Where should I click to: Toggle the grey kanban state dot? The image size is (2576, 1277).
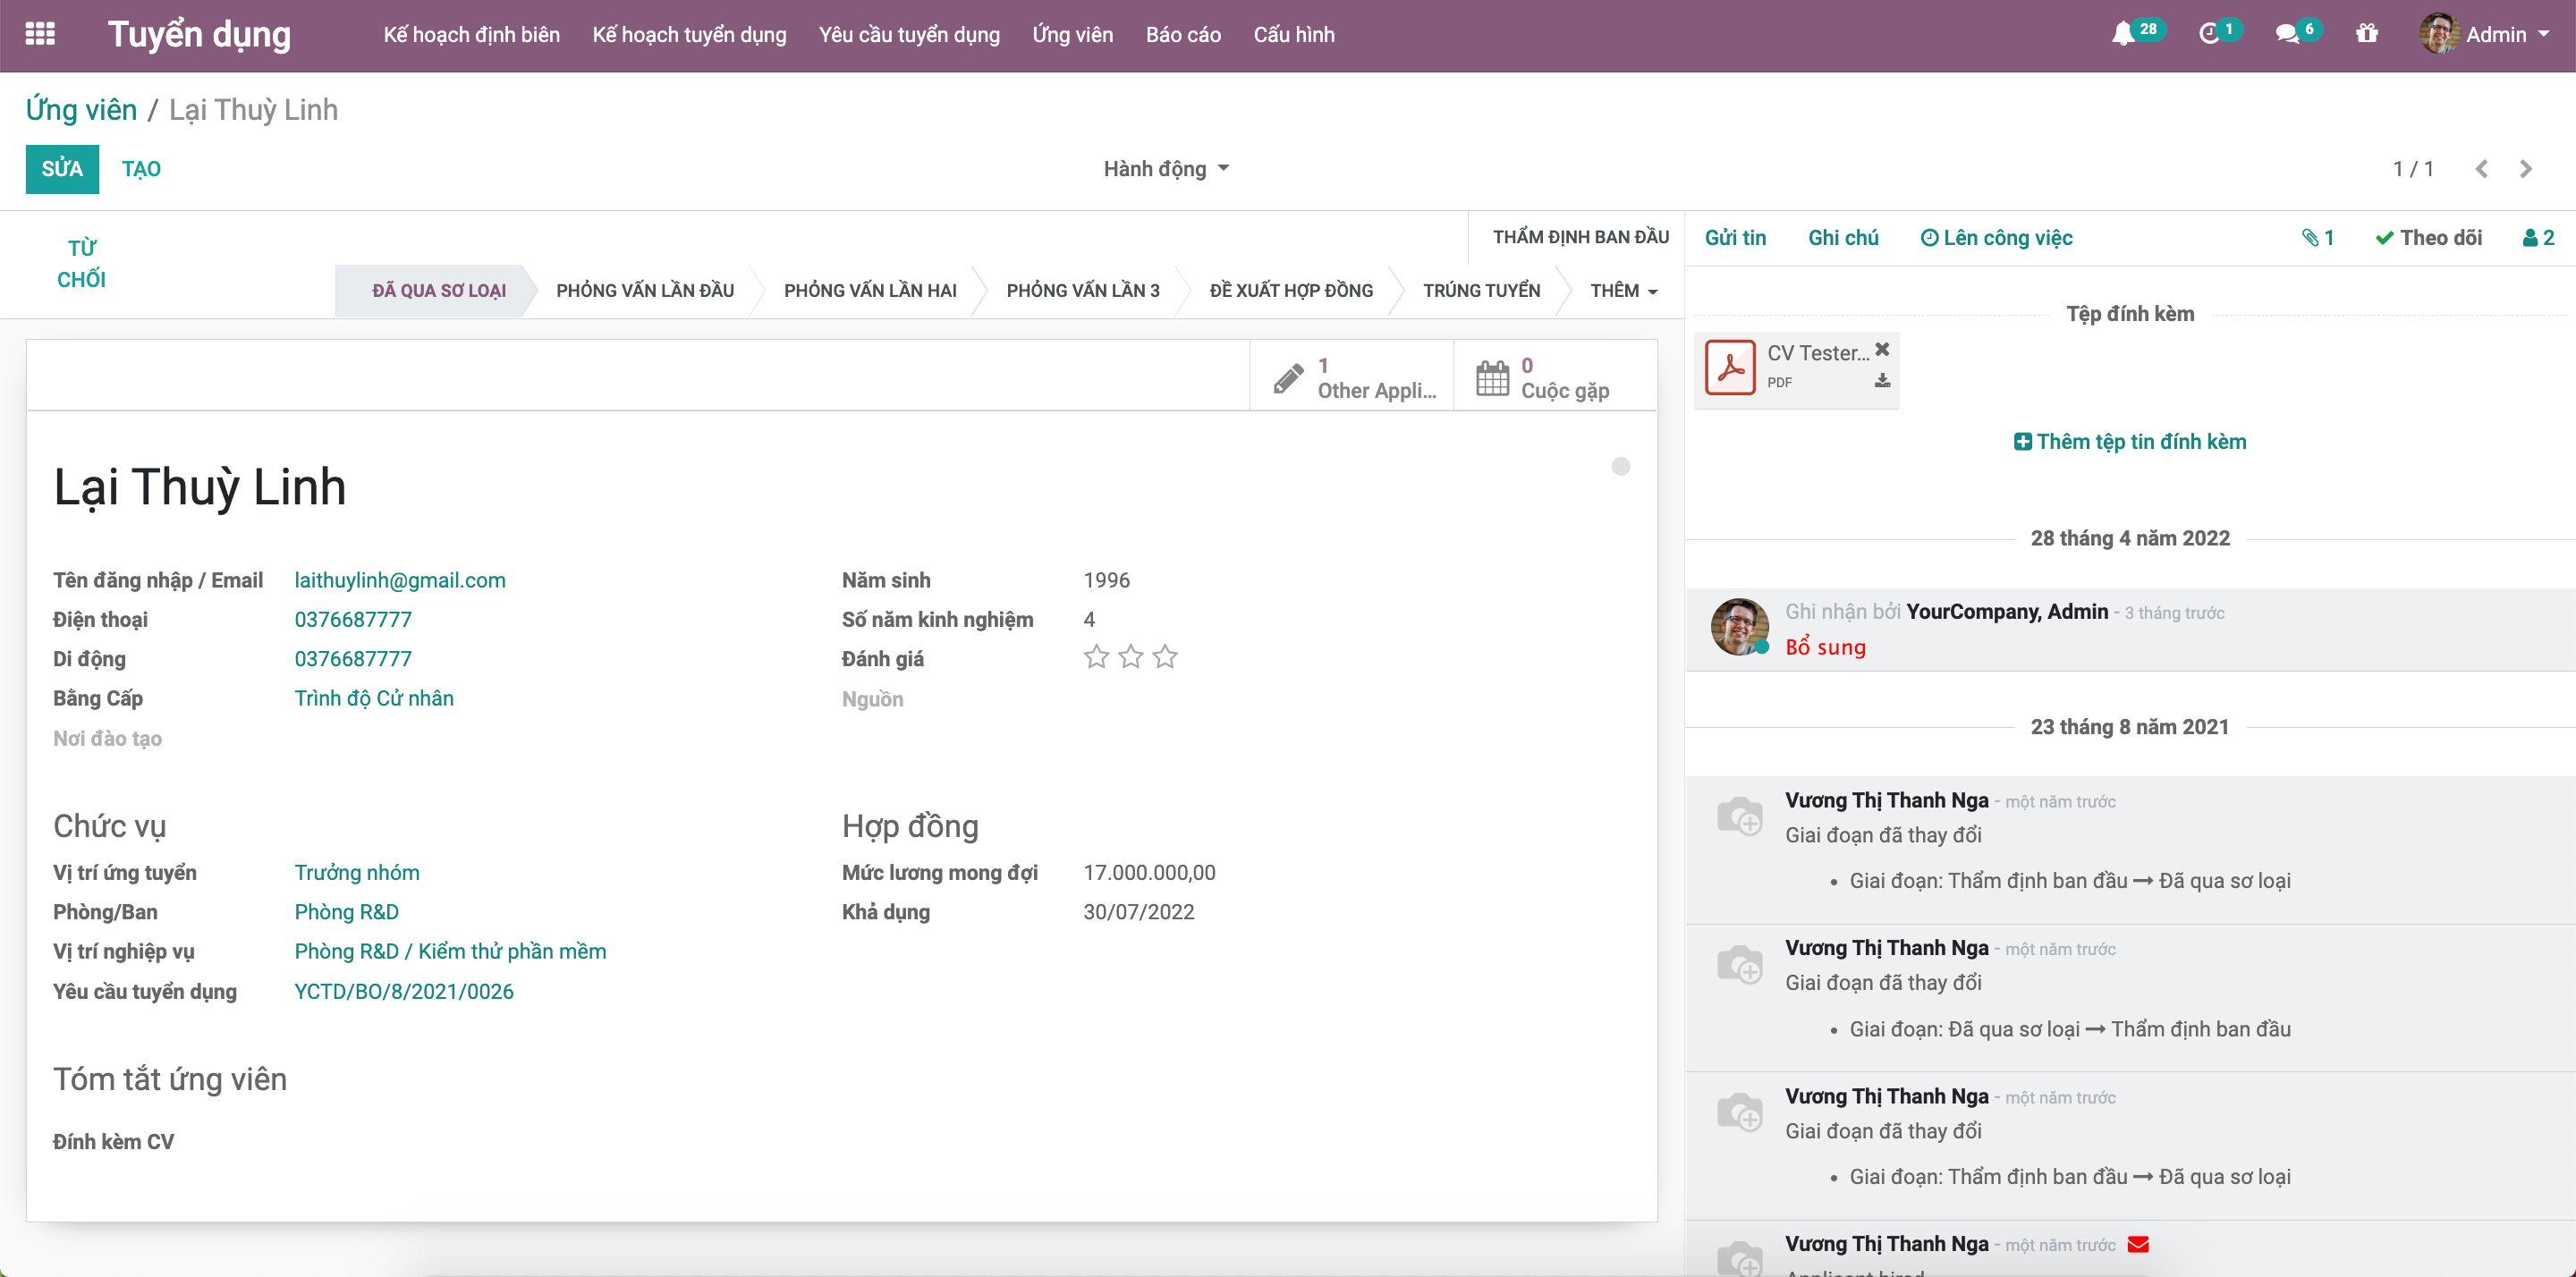pyautogui.click(x=1621, y=466)
